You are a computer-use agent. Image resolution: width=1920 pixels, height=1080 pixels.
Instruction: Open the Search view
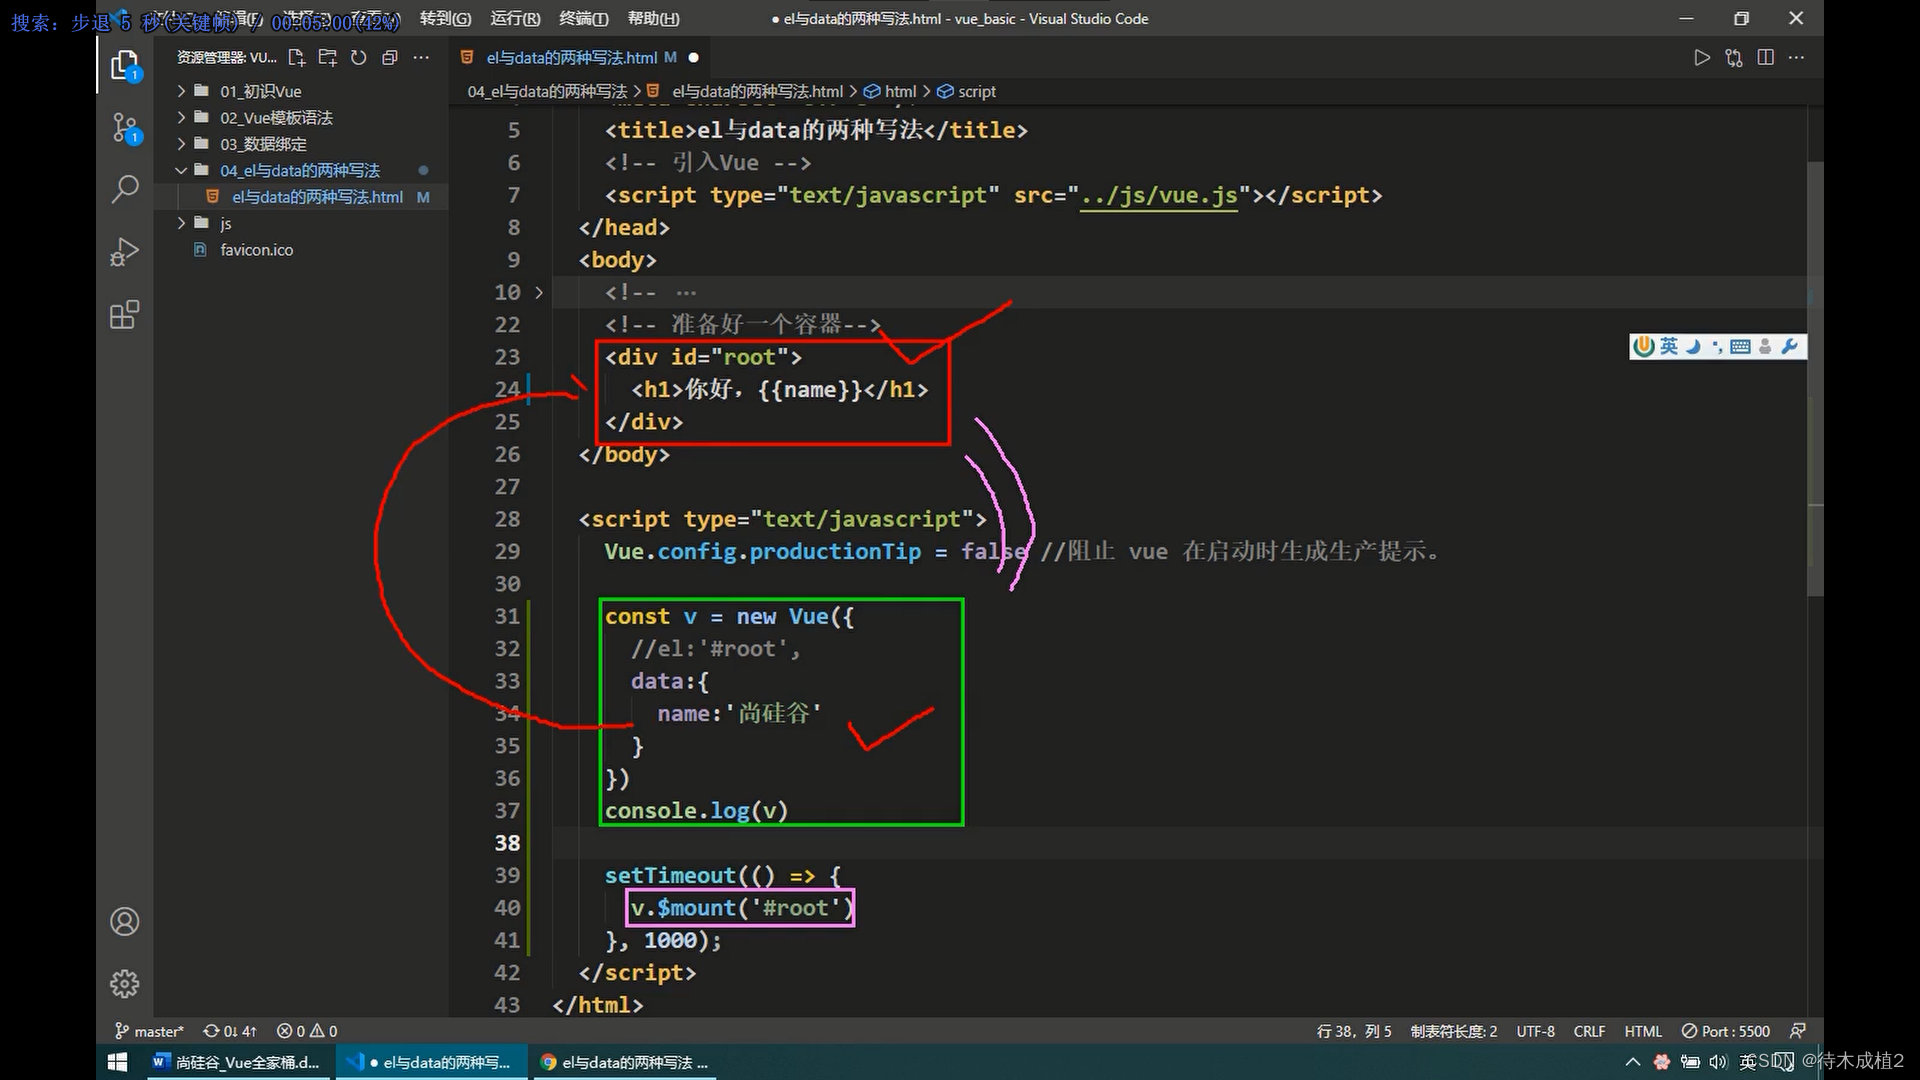point(125,189)
